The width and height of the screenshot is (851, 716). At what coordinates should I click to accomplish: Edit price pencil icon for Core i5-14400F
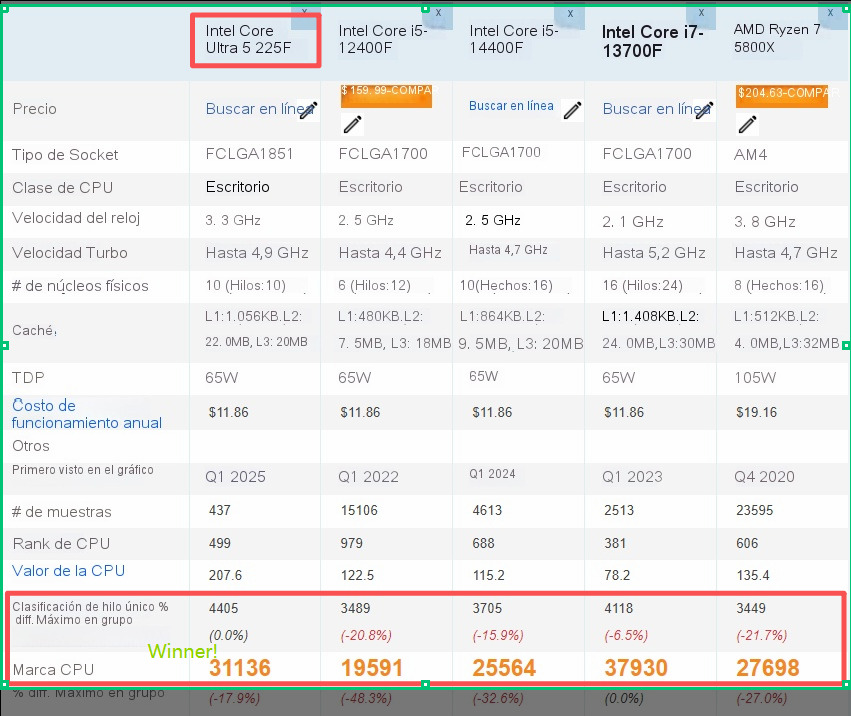point(573,110)
